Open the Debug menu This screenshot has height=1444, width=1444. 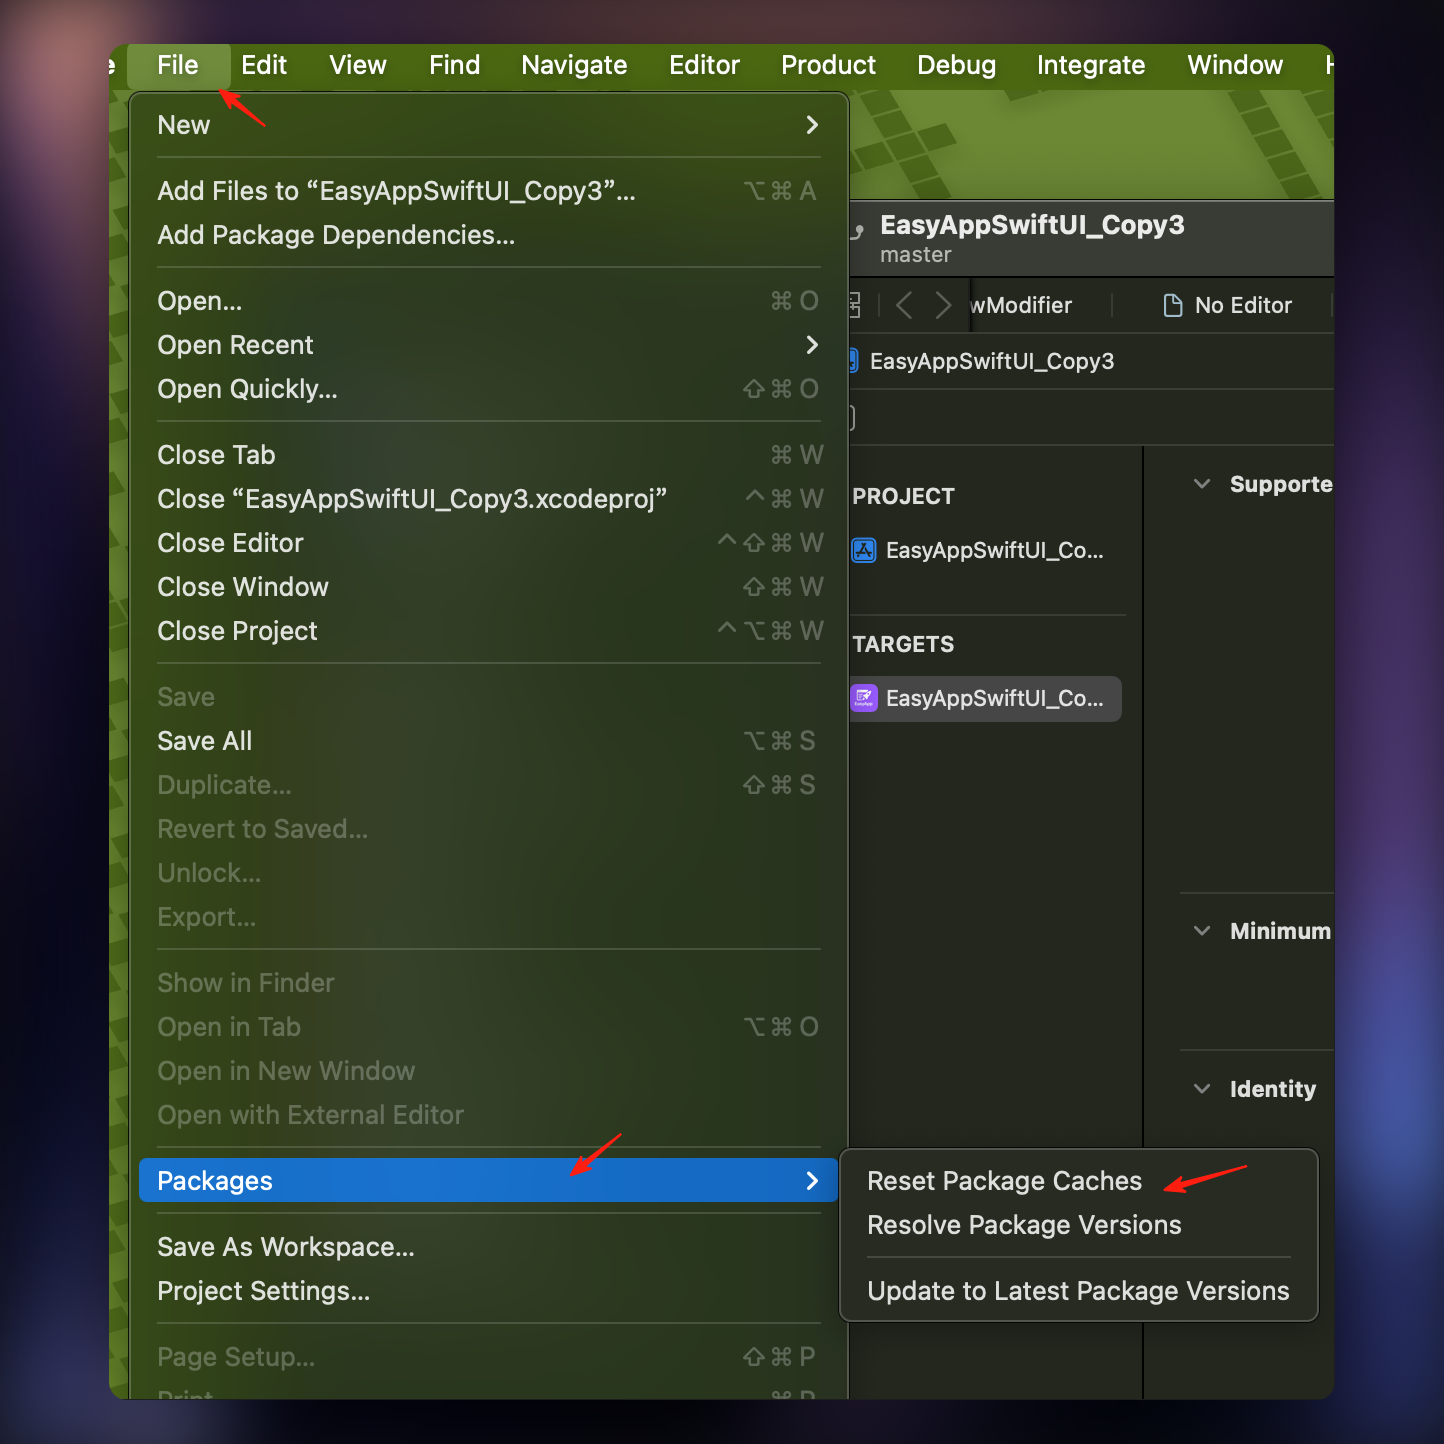coord(956,65)
